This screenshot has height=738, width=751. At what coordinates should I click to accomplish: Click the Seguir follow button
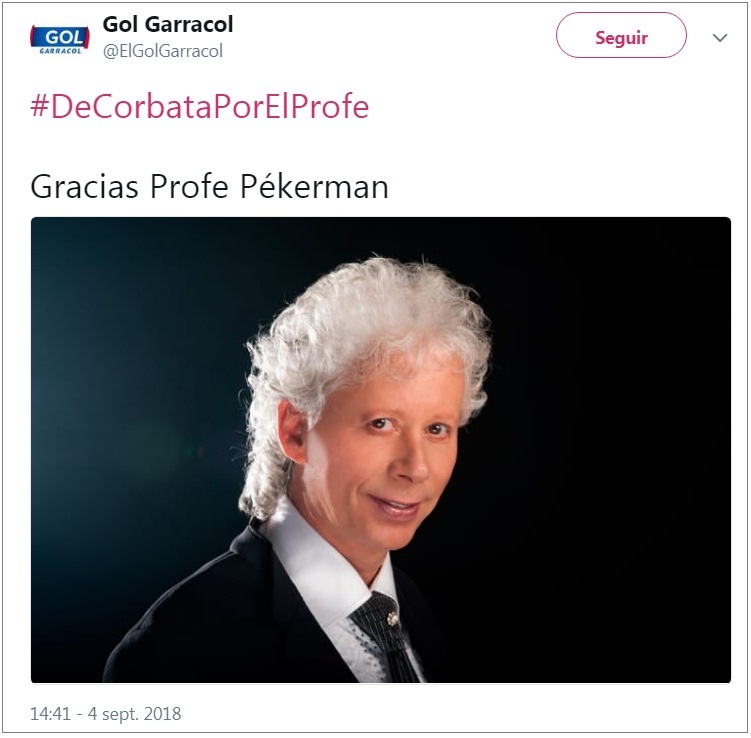pyautogui.click(x=621, y=35)
